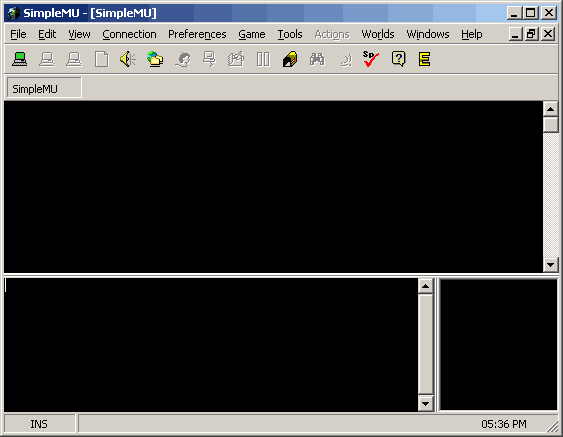Open the Connection menu
Viewport: 563px width, 437px height.
129,34
